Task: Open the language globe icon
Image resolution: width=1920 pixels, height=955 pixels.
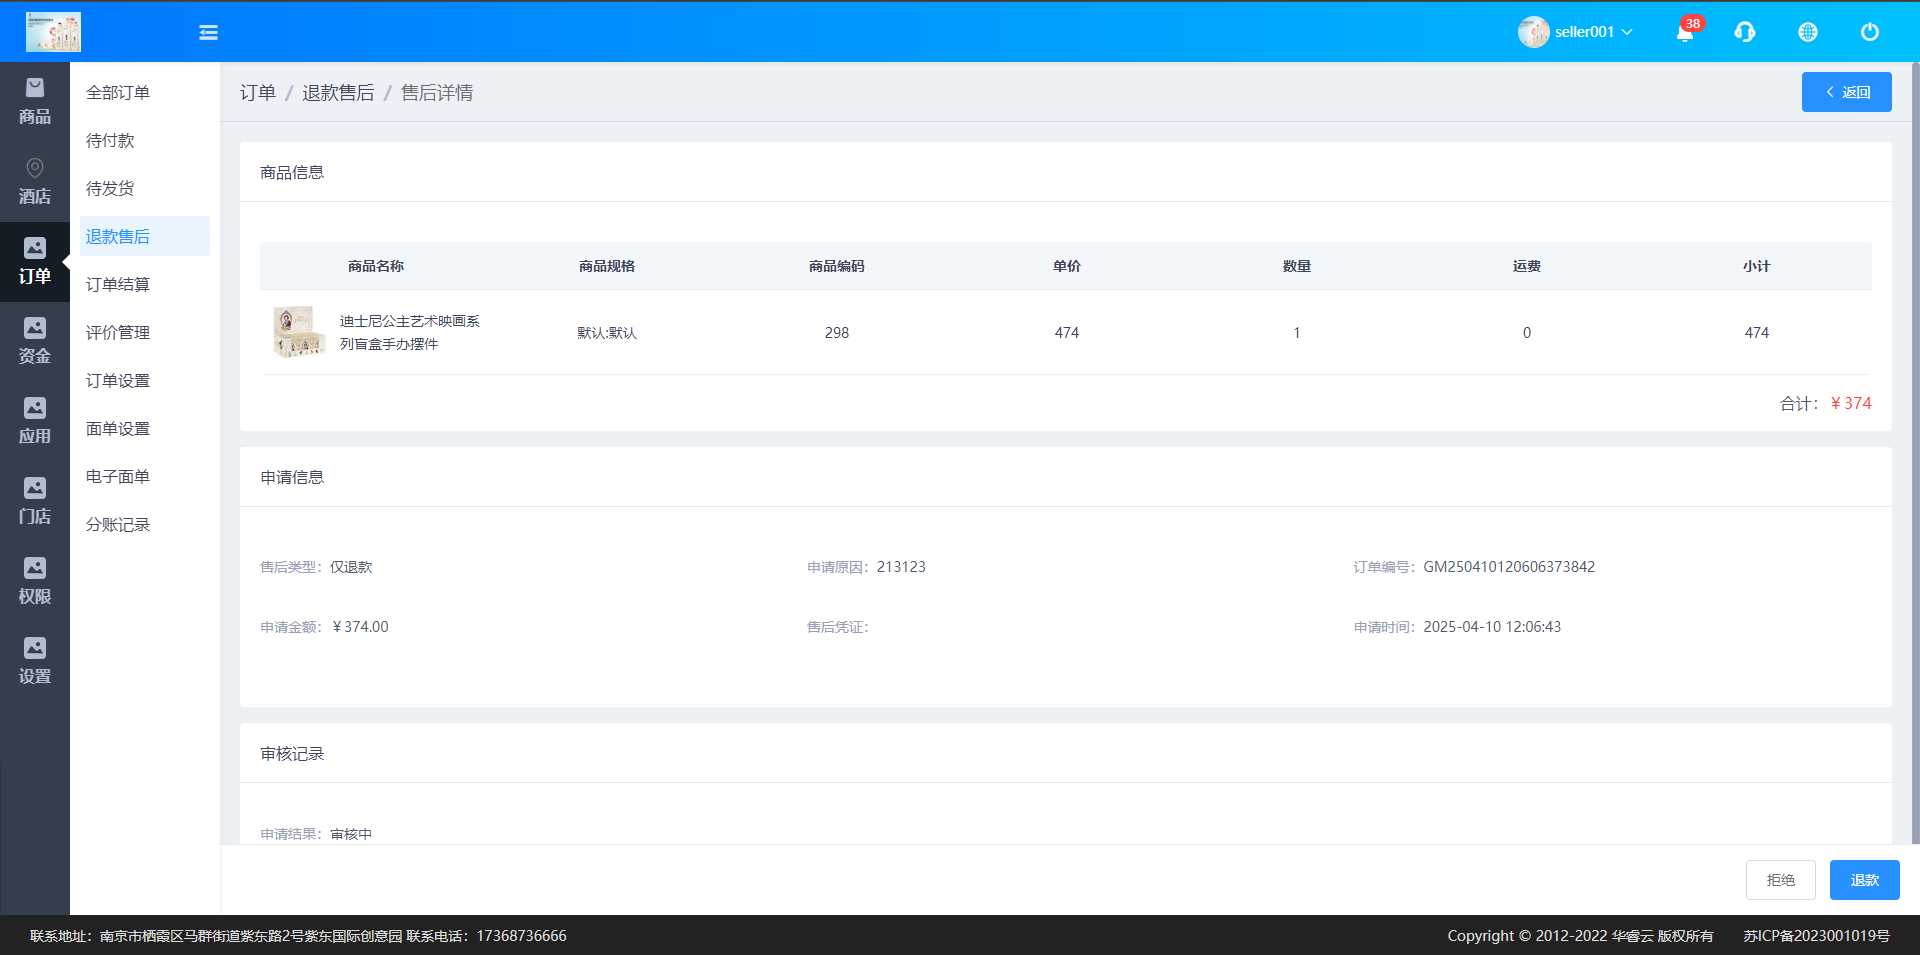Action: click(1807, 32)
